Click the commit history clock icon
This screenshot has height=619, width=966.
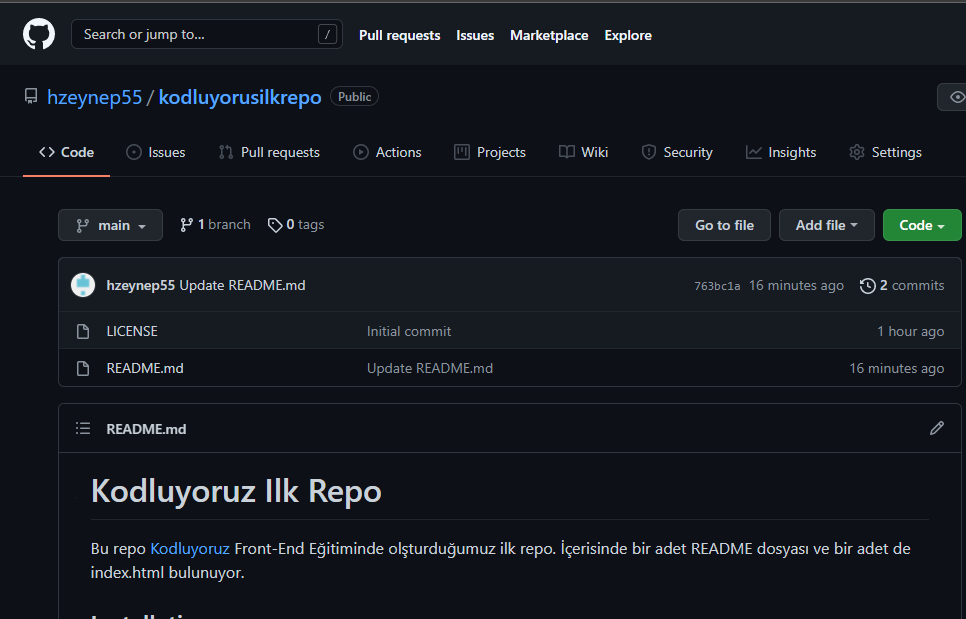pos(867,286)
